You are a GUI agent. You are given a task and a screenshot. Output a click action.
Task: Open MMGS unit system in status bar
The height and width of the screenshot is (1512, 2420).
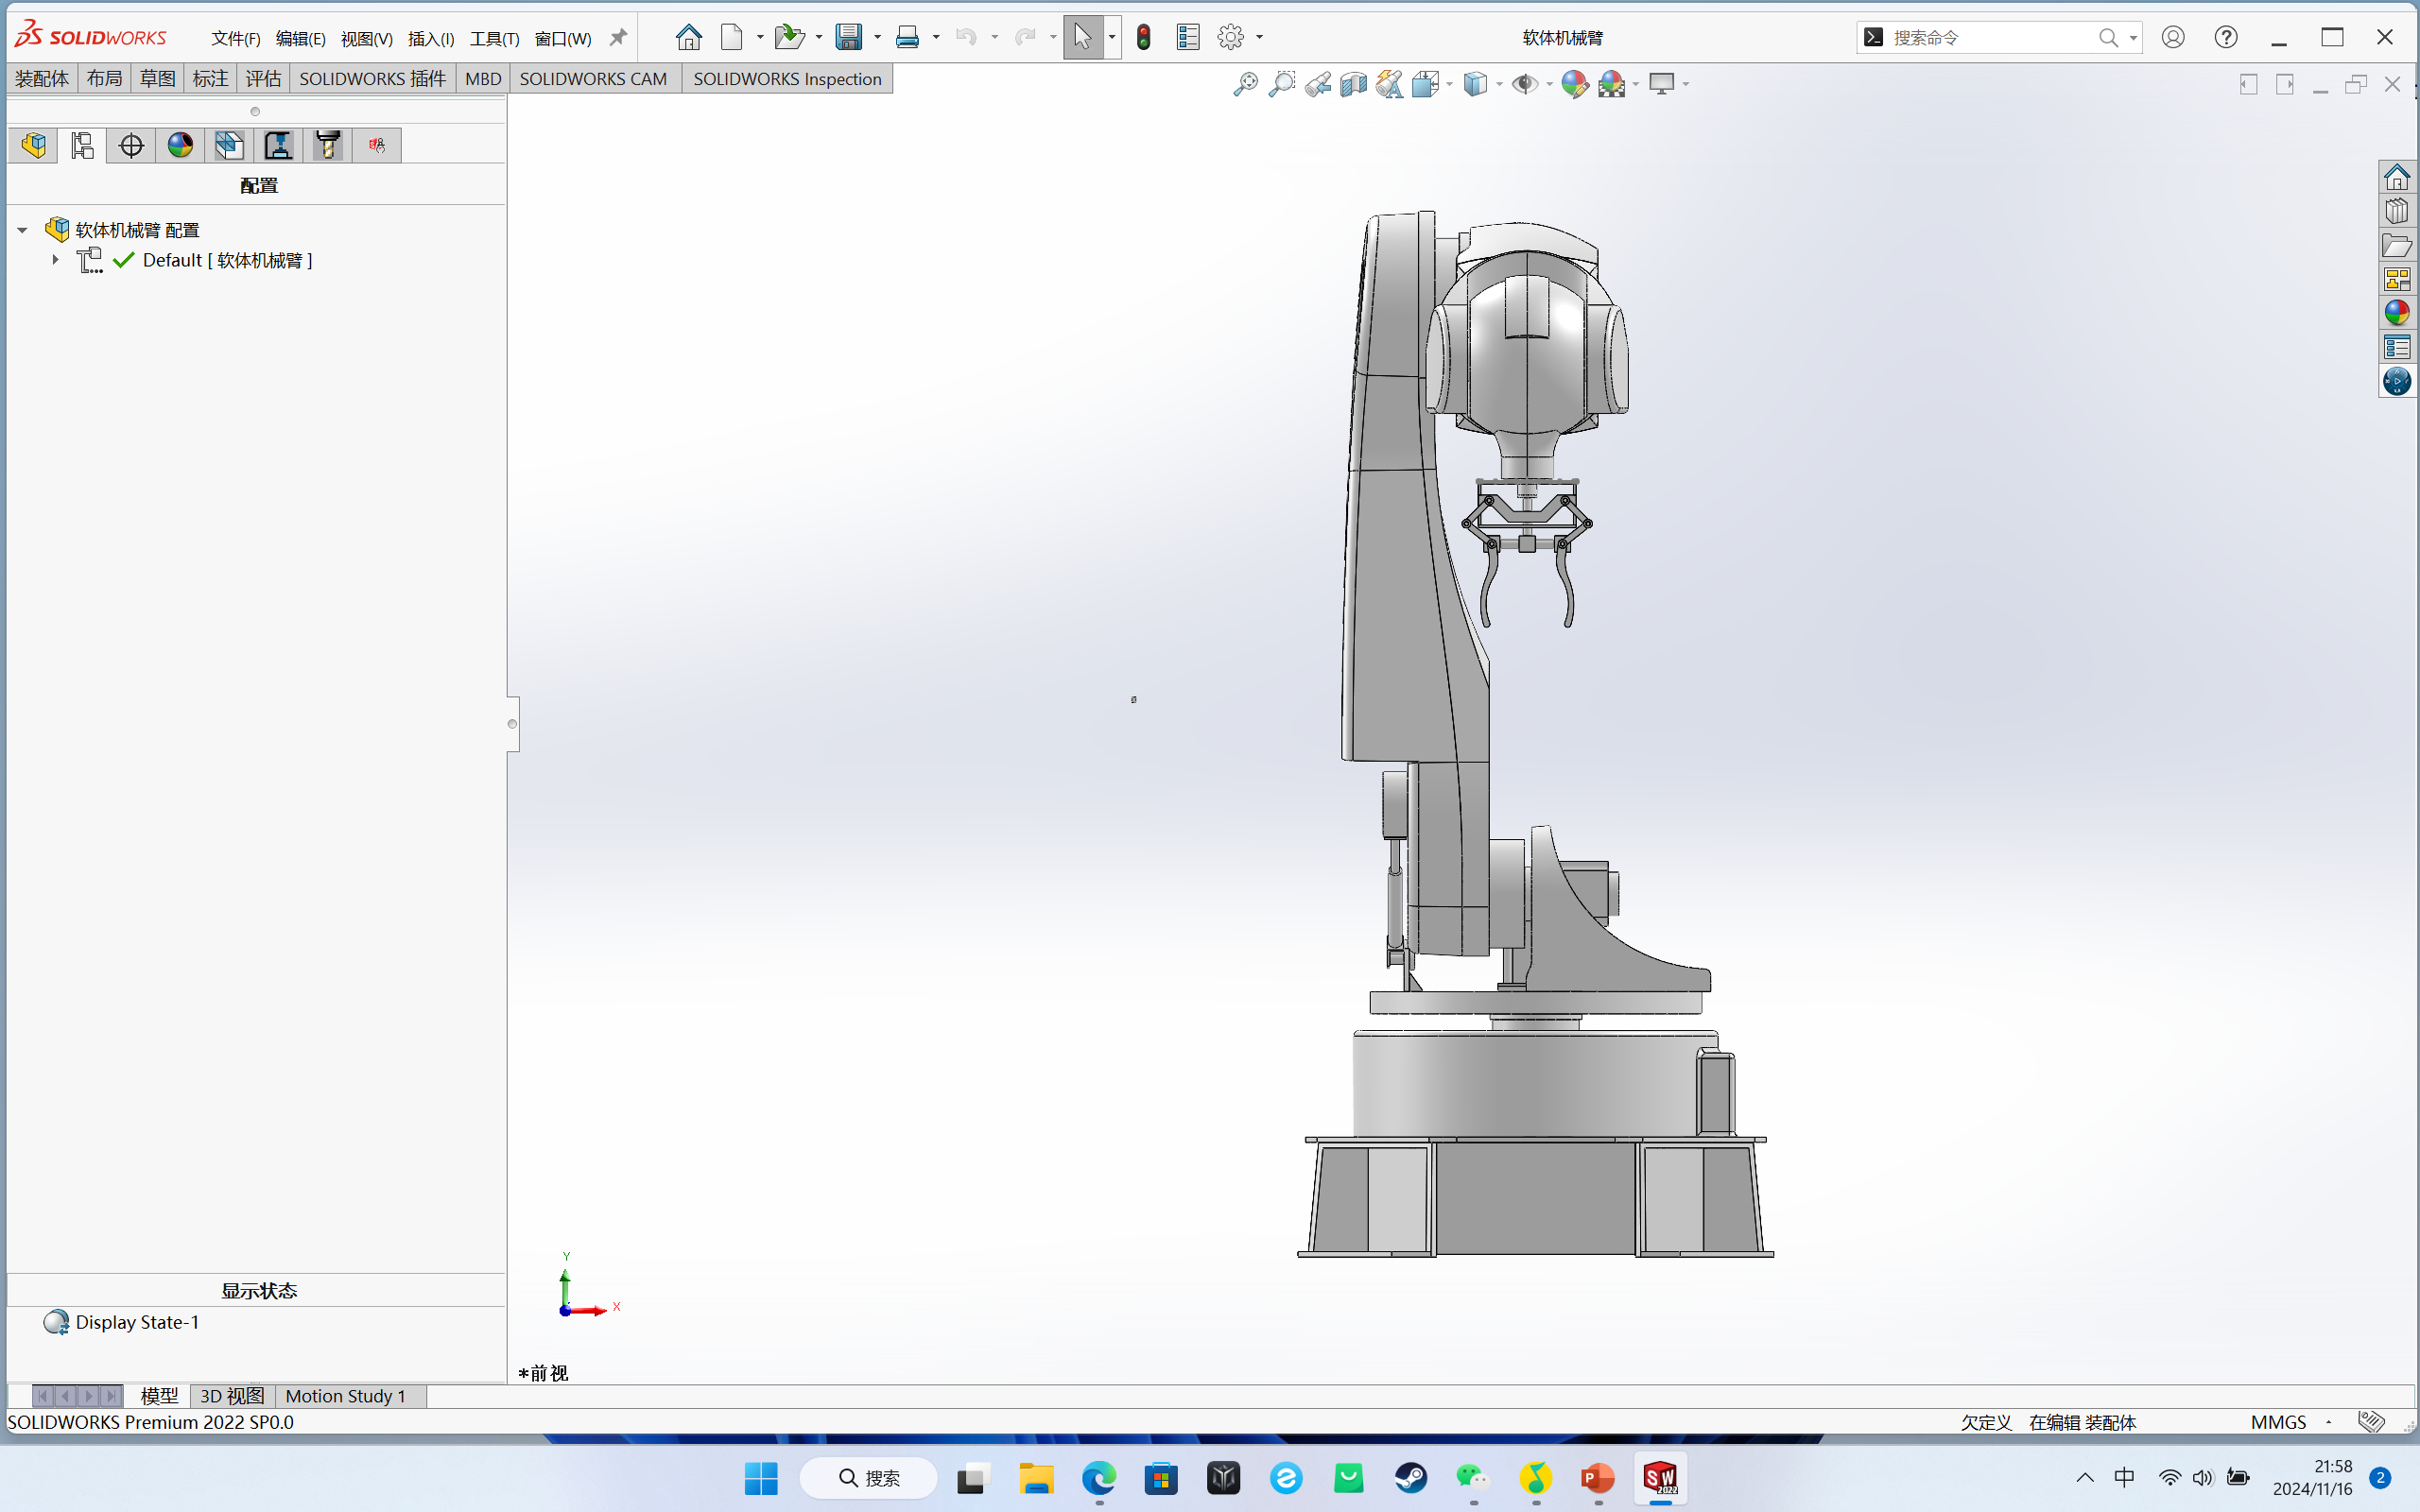click(2278, 1422)
